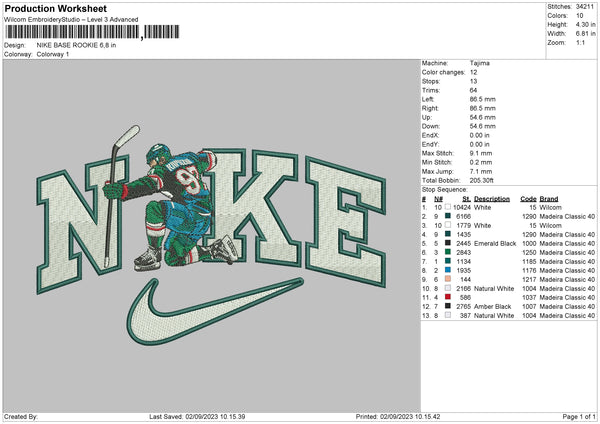Click stitch count 2843 in stop 6

click(463, 252)
